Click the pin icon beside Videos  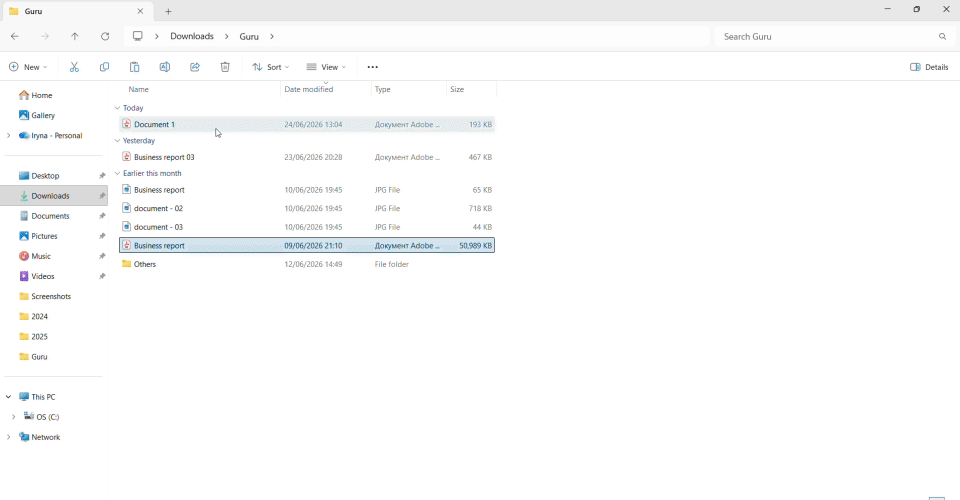102,277
